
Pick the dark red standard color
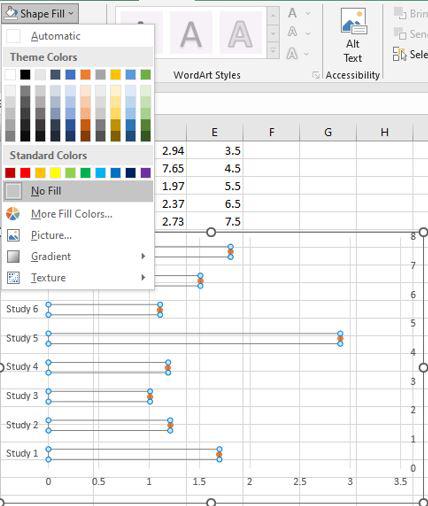[10, 173]
